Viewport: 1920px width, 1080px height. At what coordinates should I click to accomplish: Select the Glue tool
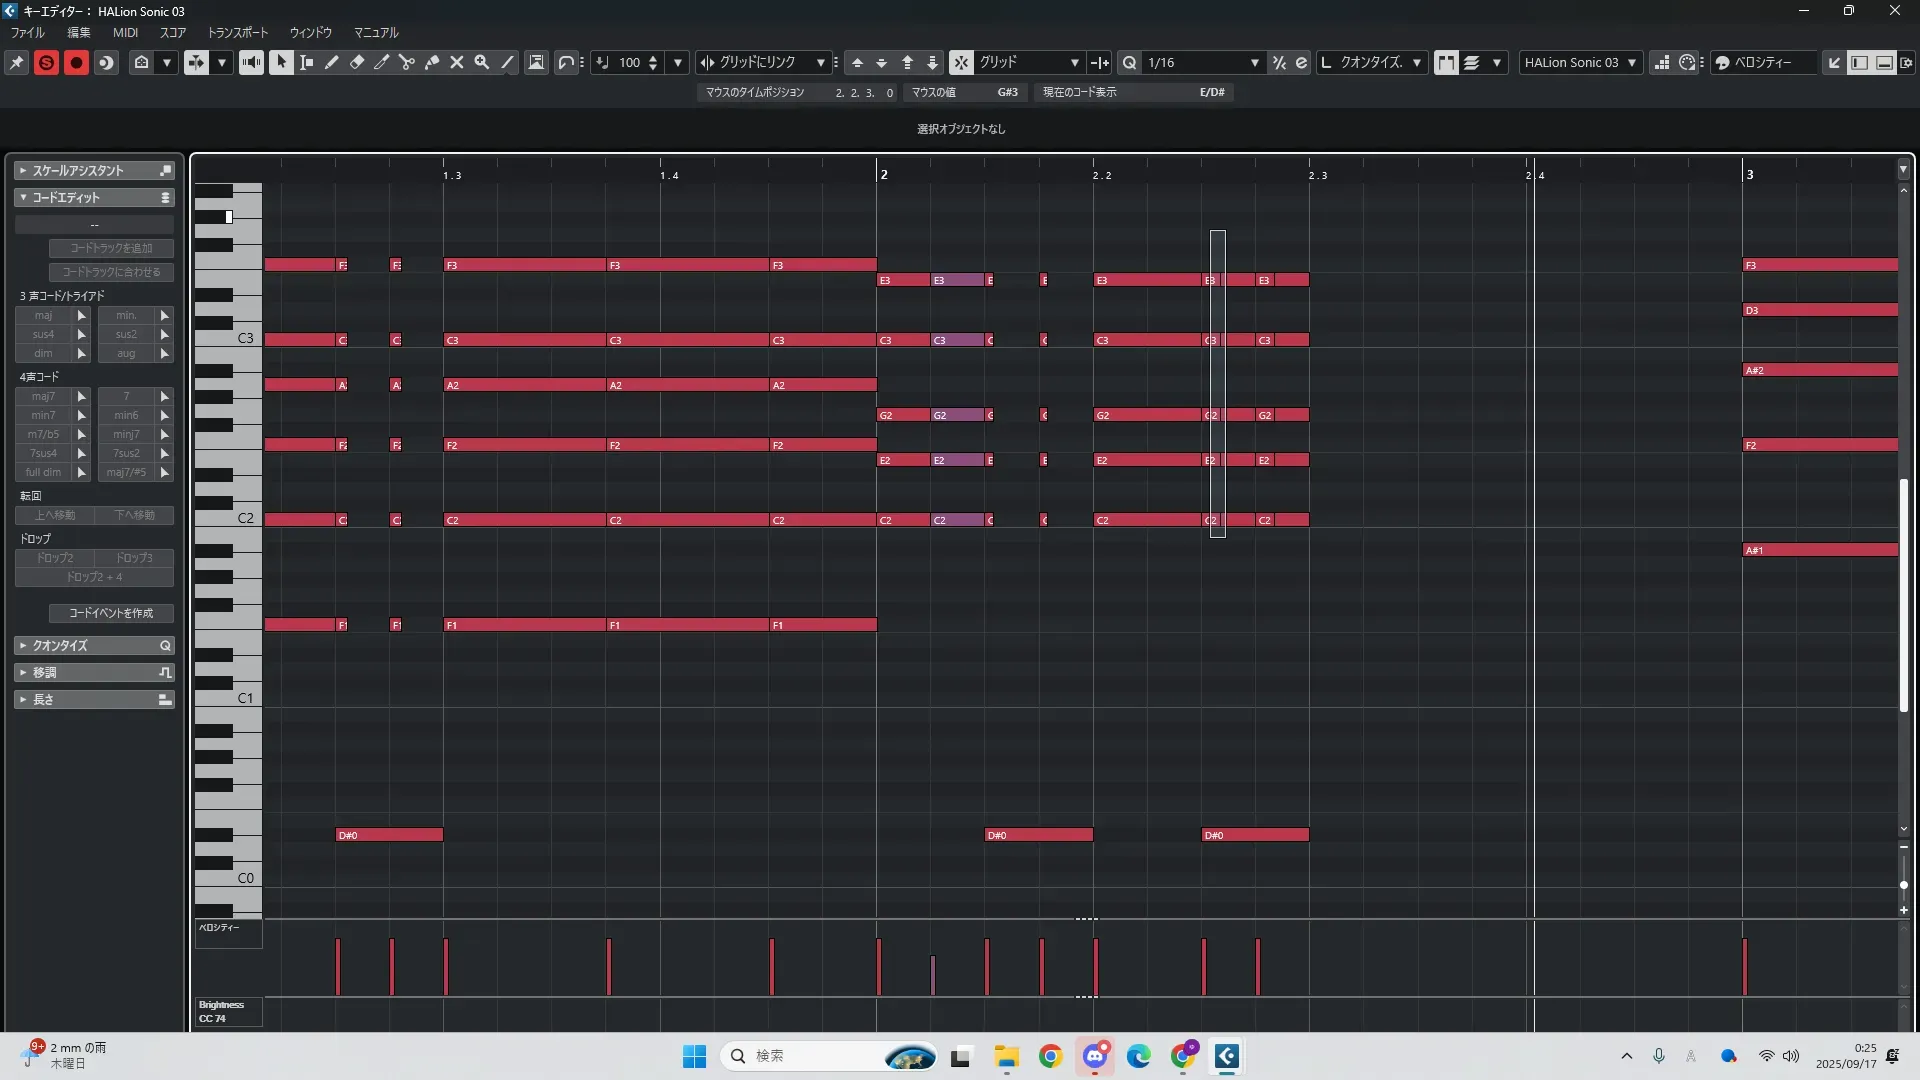(x=431, y=62)
